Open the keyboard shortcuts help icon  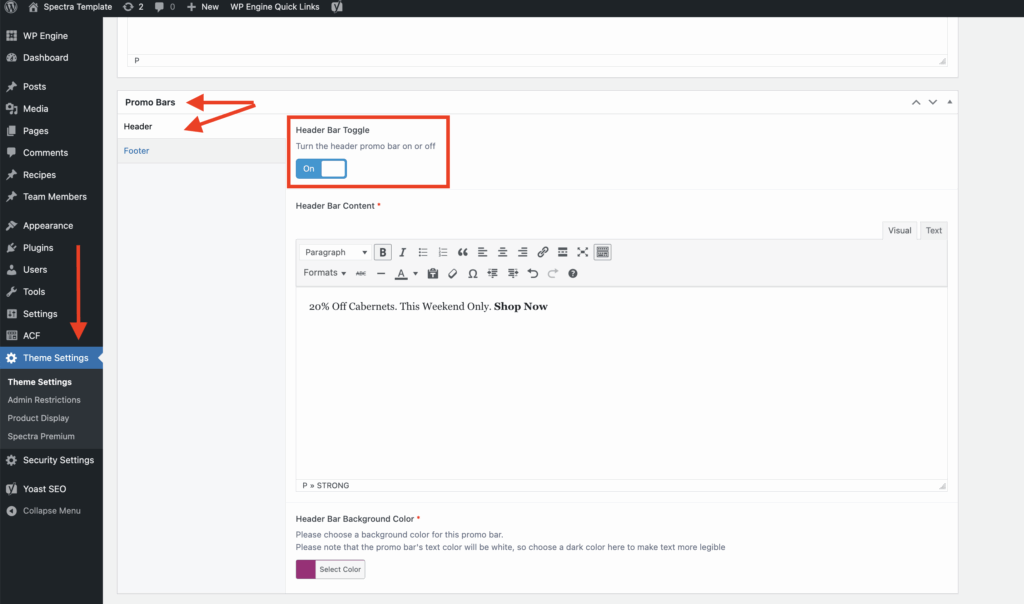click(573, 273)
